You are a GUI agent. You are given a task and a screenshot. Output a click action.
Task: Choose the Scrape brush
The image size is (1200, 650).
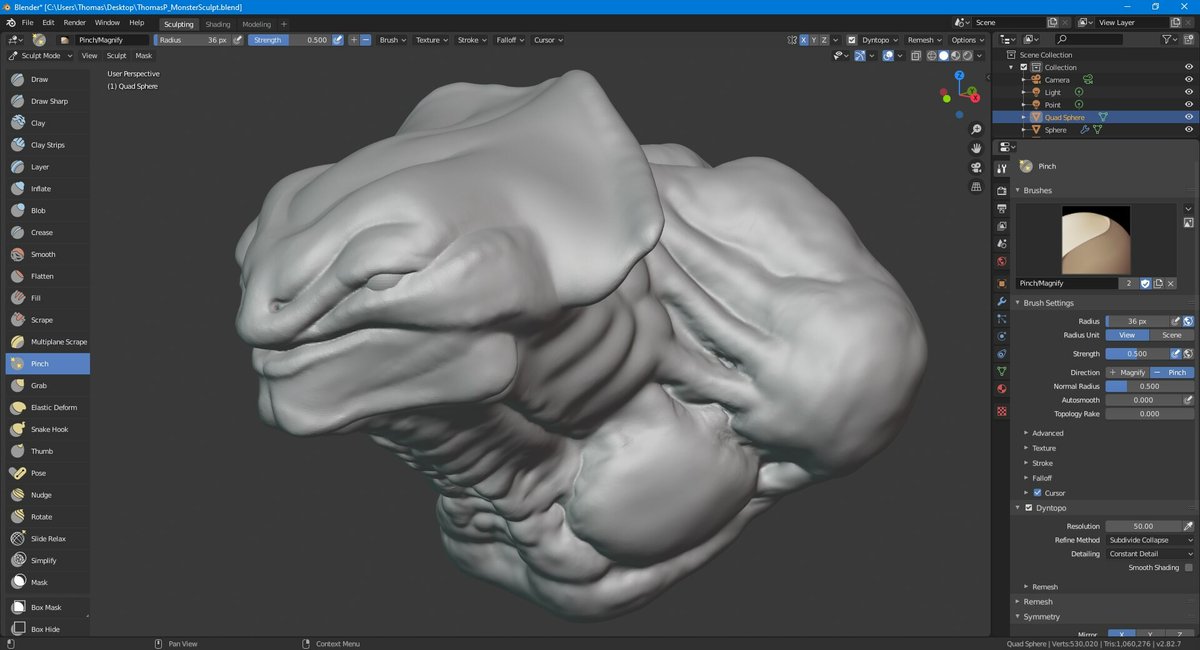click(x=47, y=320)
